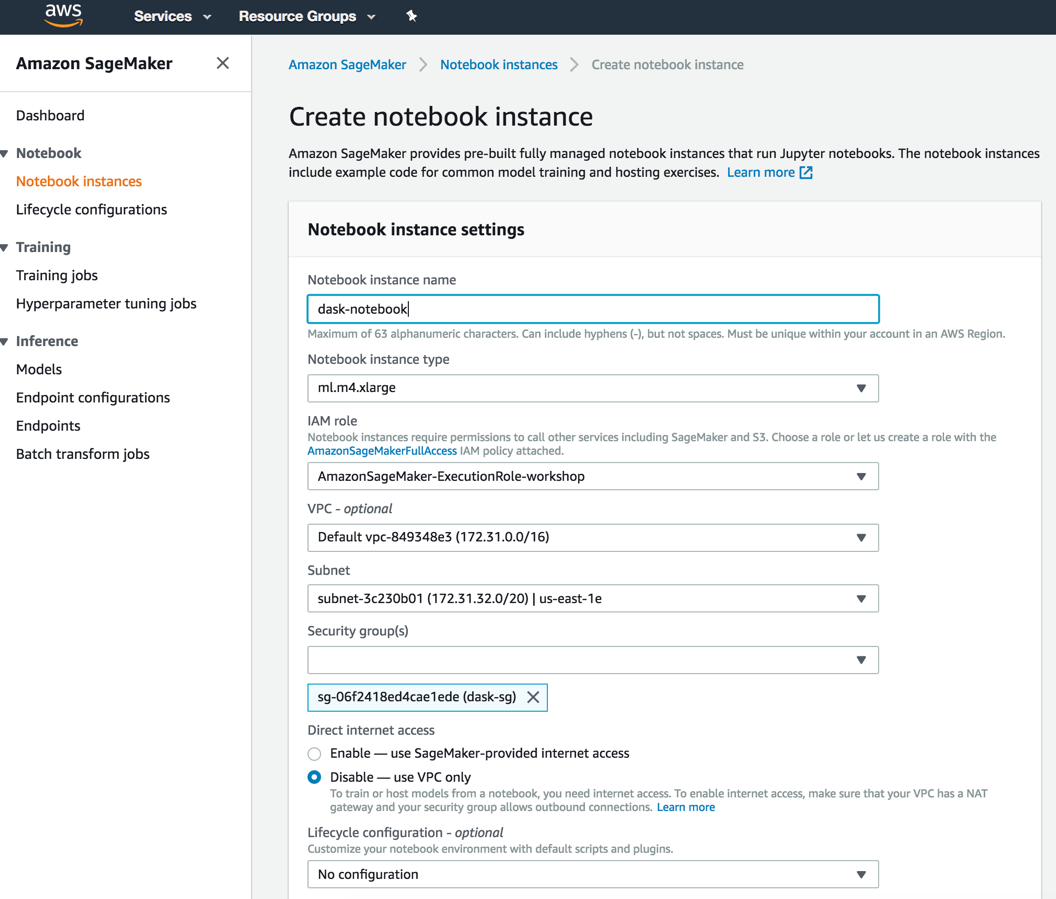
Task: Open the Resource Groups menu
Action: [x=306, y=16]
